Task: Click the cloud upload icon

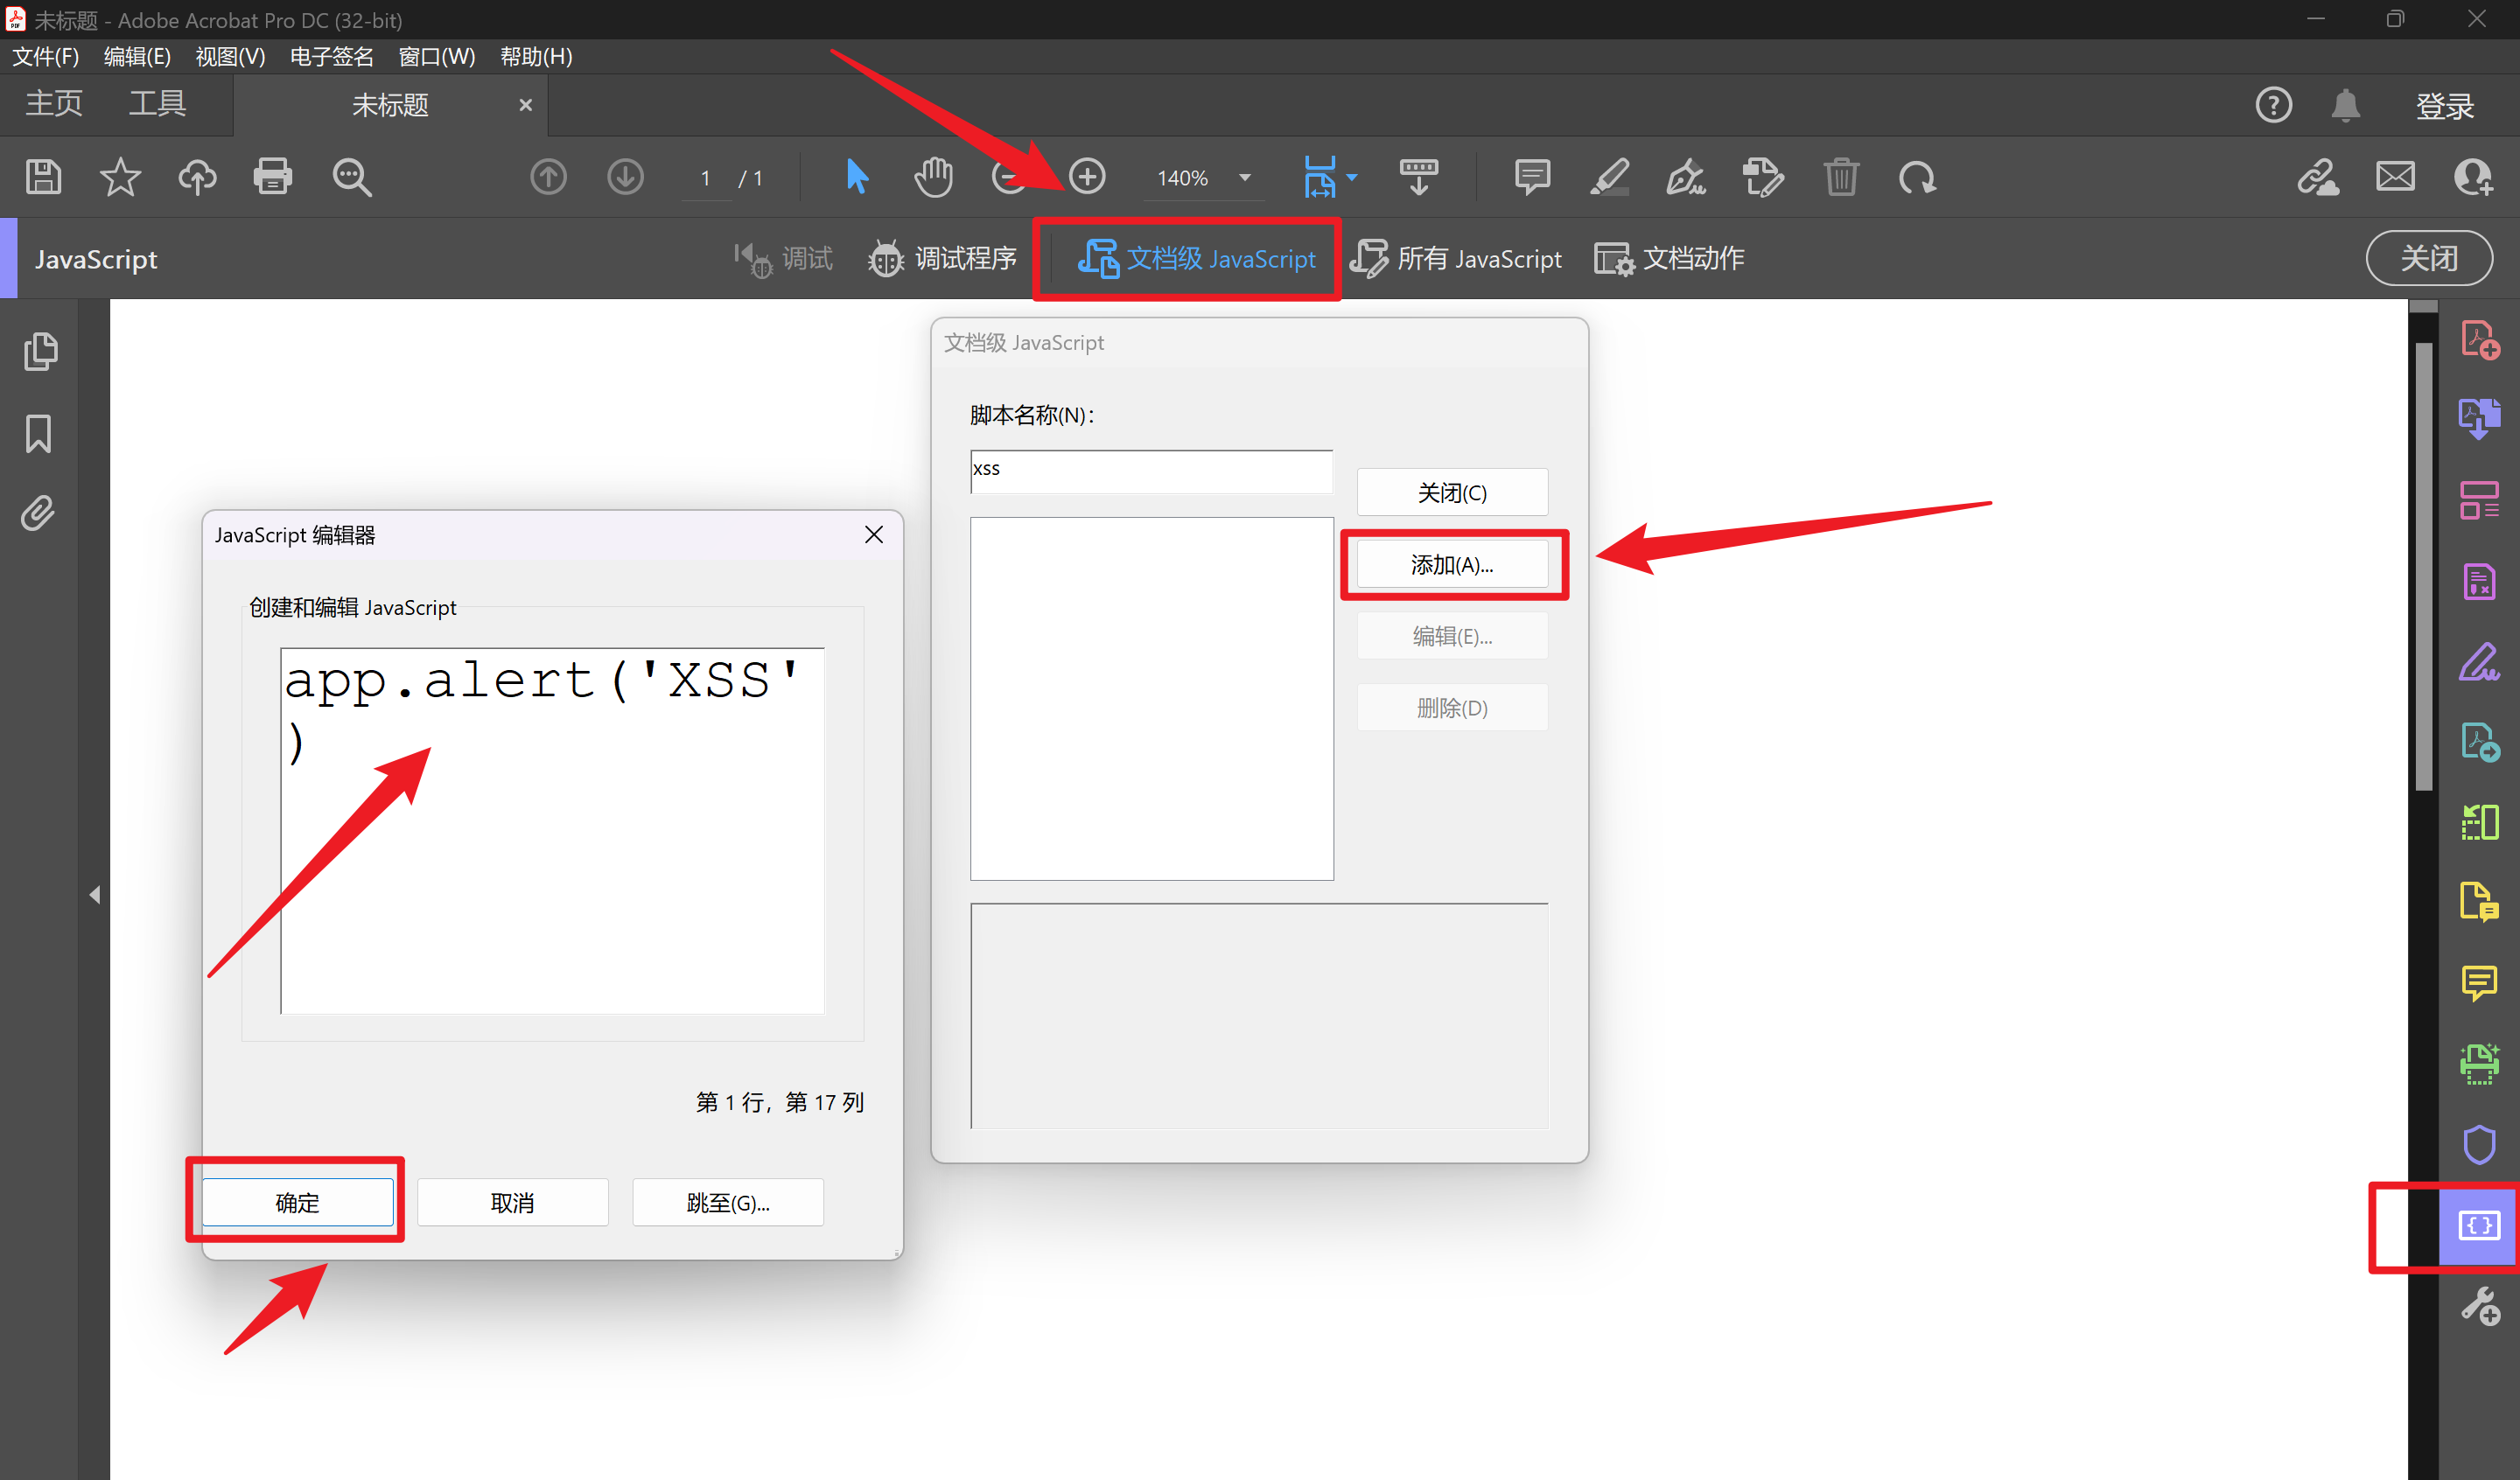Action: tap(197, 177)
